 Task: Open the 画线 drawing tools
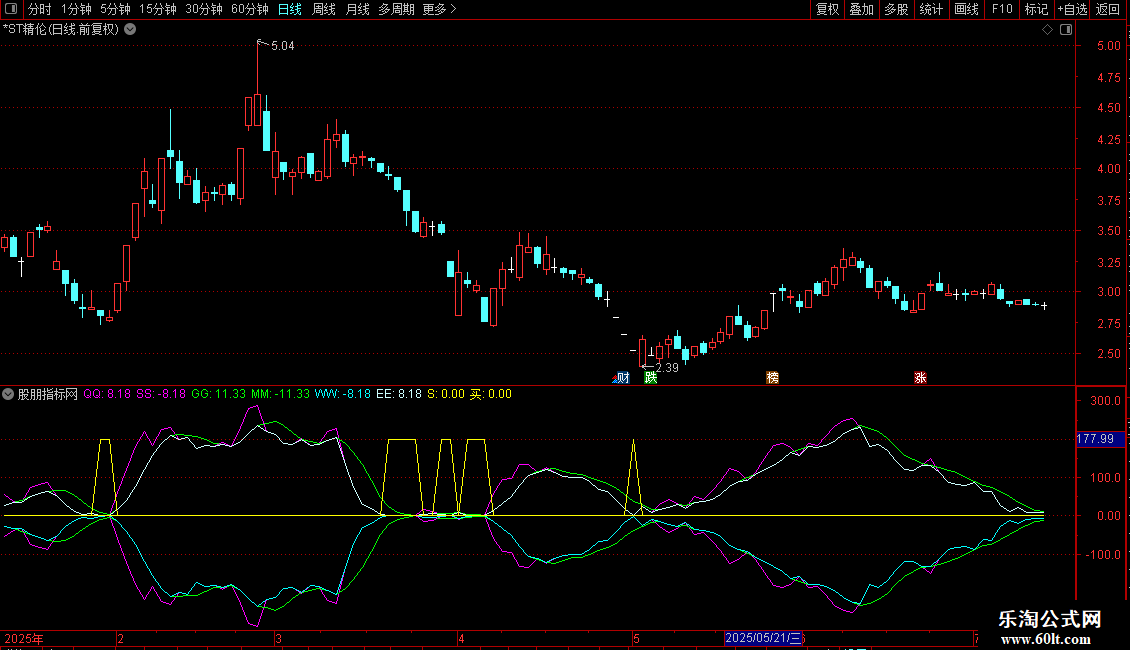[966, 9]
